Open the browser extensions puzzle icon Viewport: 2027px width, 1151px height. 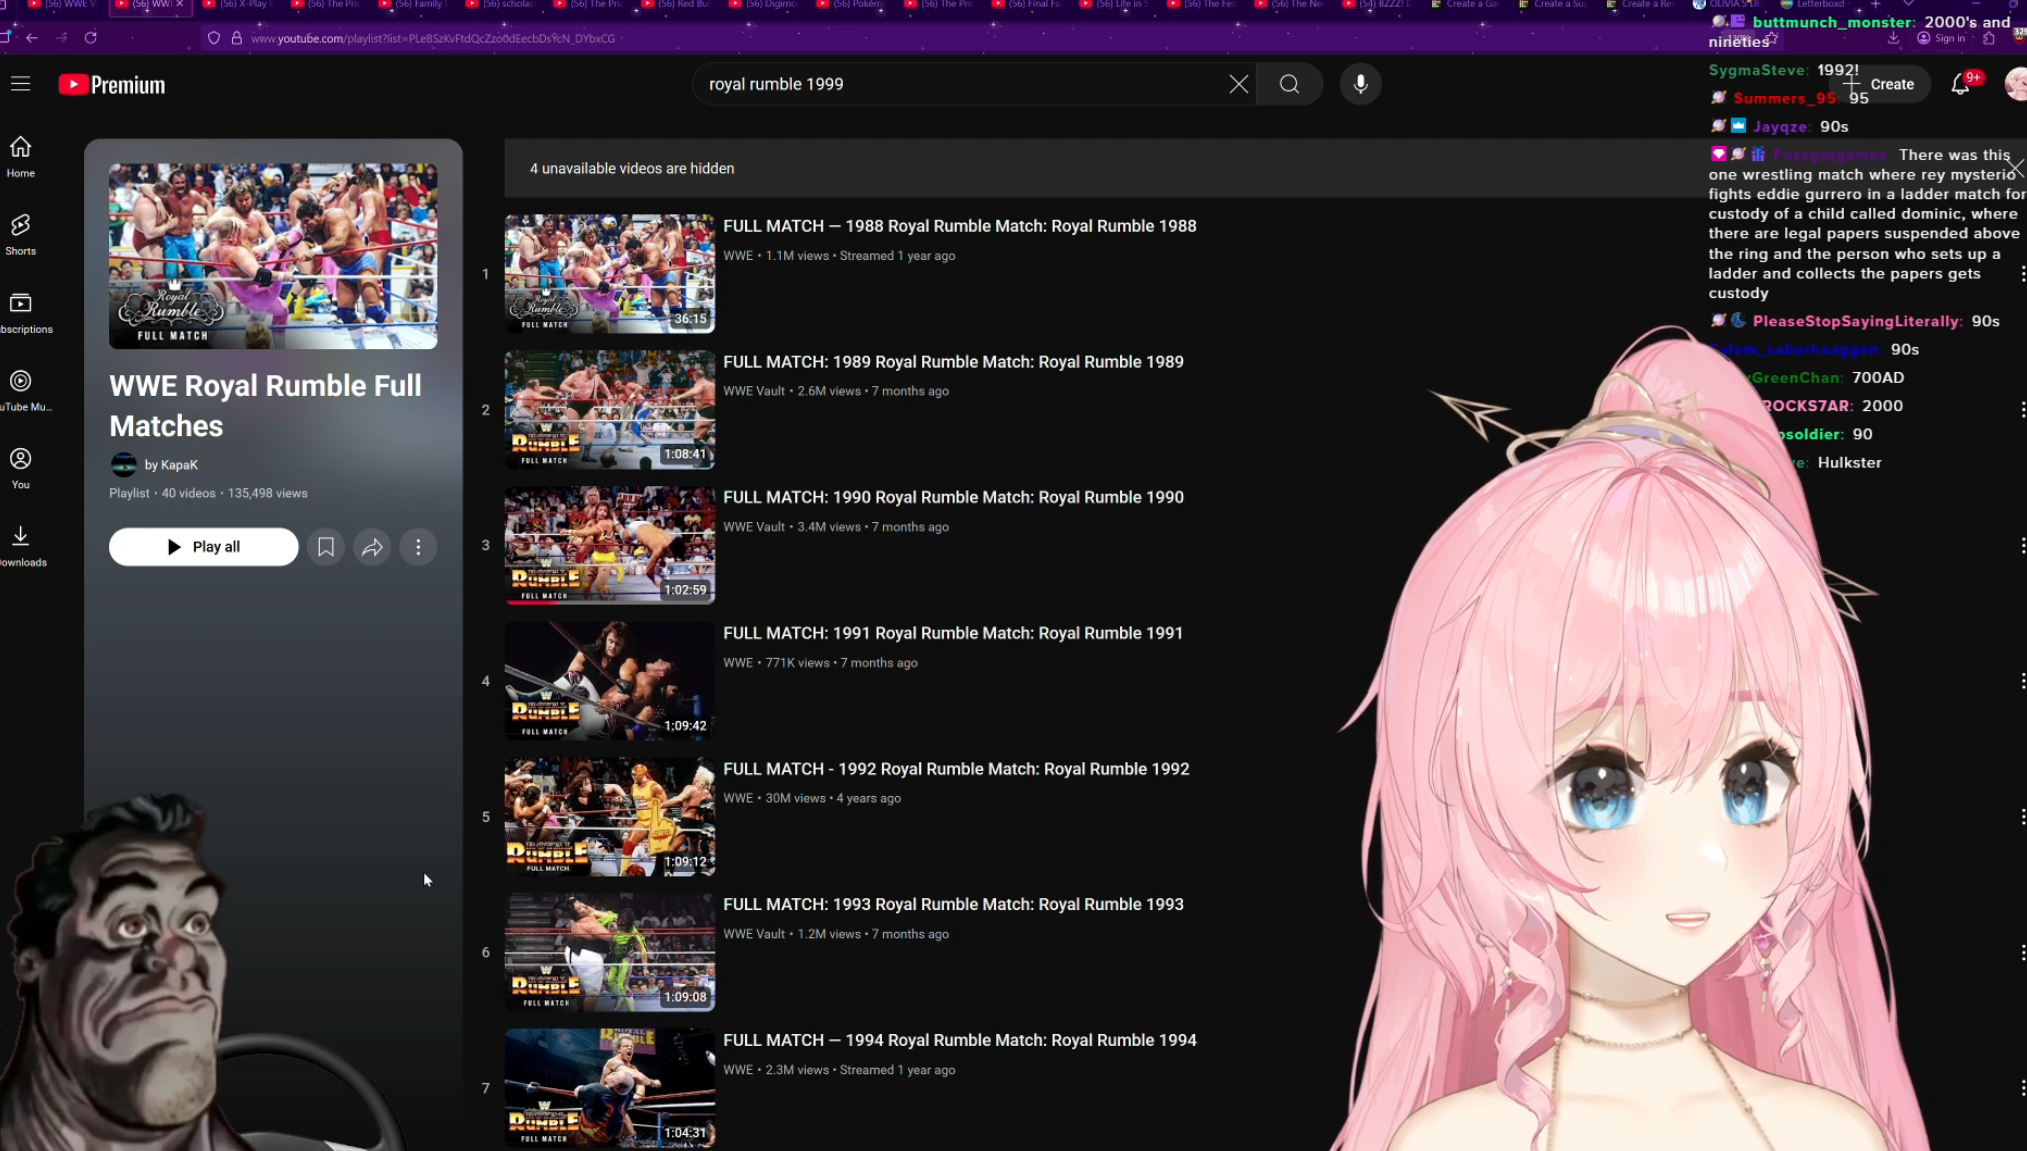[1989, 38]
